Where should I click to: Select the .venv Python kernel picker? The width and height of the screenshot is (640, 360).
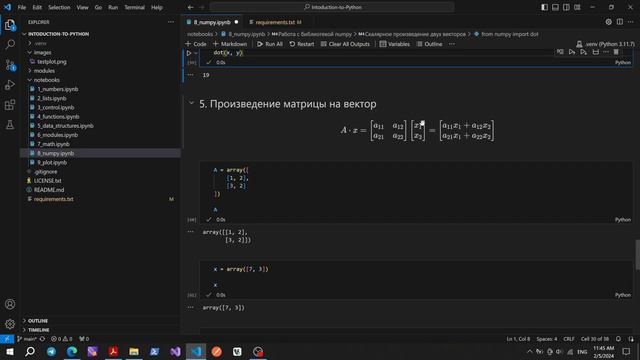coord(605,44)
